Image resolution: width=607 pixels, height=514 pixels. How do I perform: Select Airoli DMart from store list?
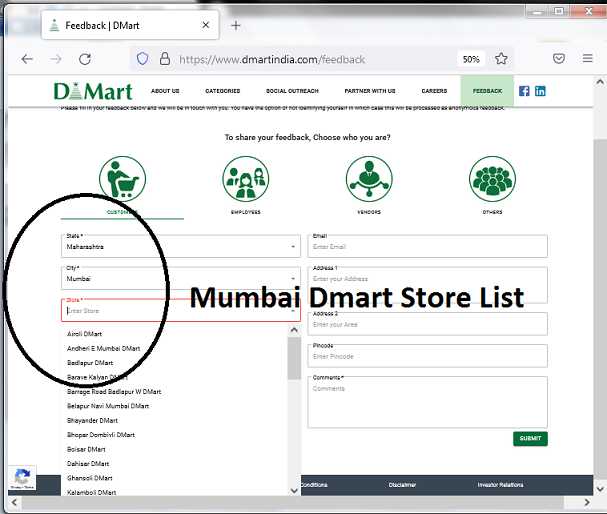point(84,334)
